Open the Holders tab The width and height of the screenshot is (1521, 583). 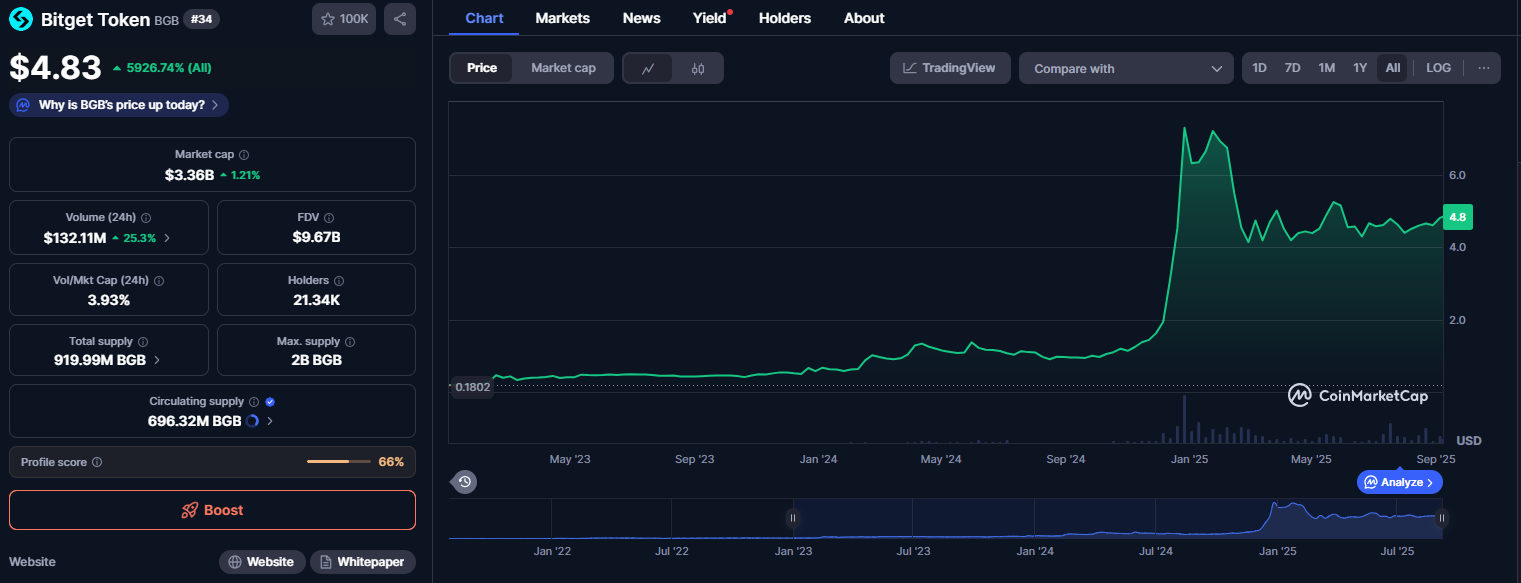pos(785,18)
